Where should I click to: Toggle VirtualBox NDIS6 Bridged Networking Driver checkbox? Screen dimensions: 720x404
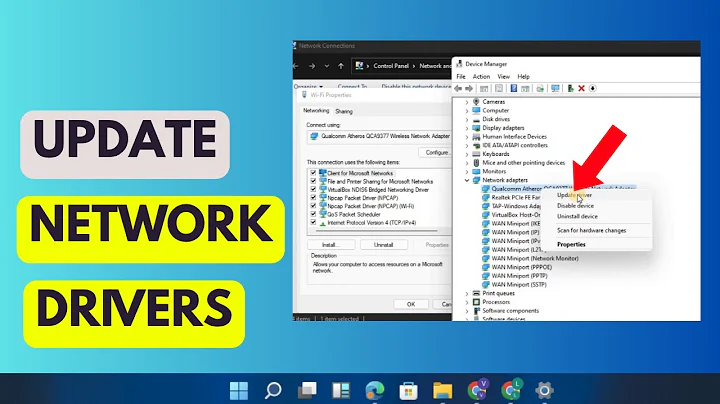[313, 190]
